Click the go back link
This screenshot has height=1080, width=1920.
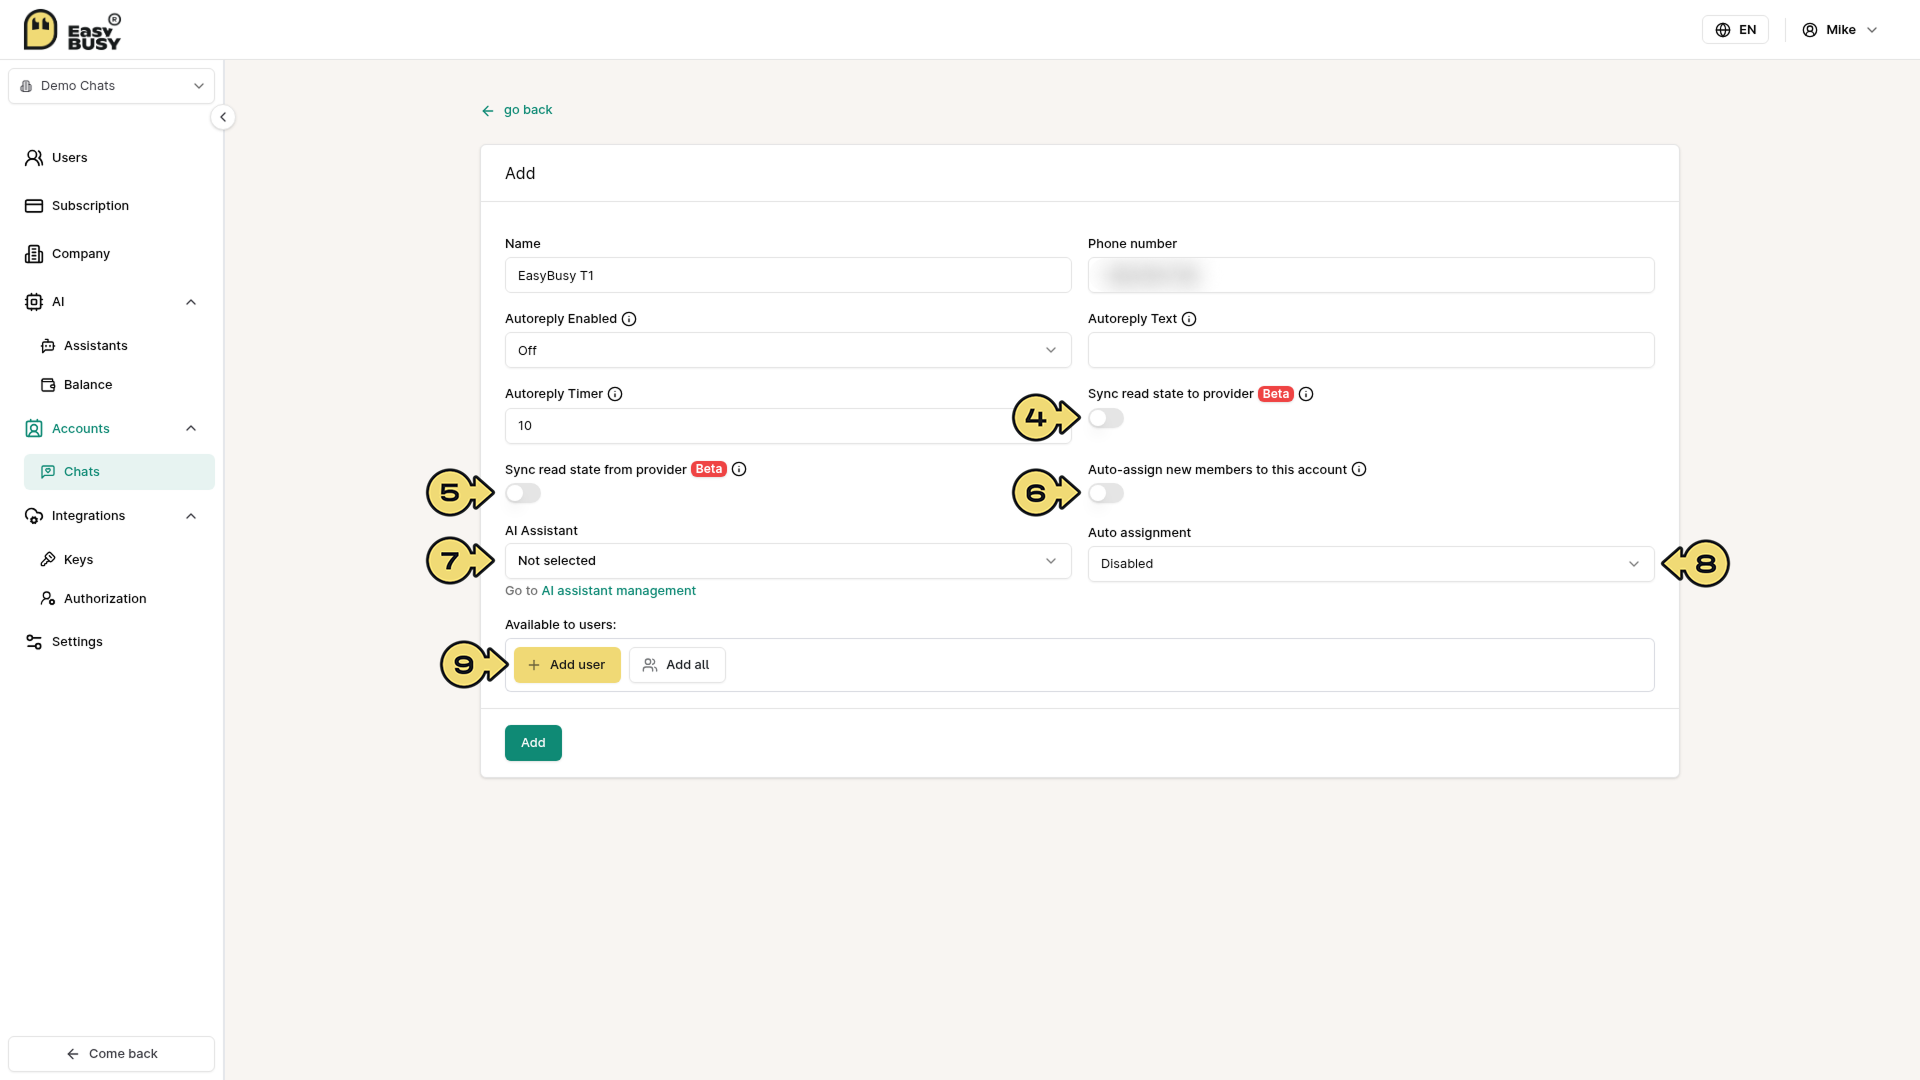pyautogui.click(x=517, y=110)
